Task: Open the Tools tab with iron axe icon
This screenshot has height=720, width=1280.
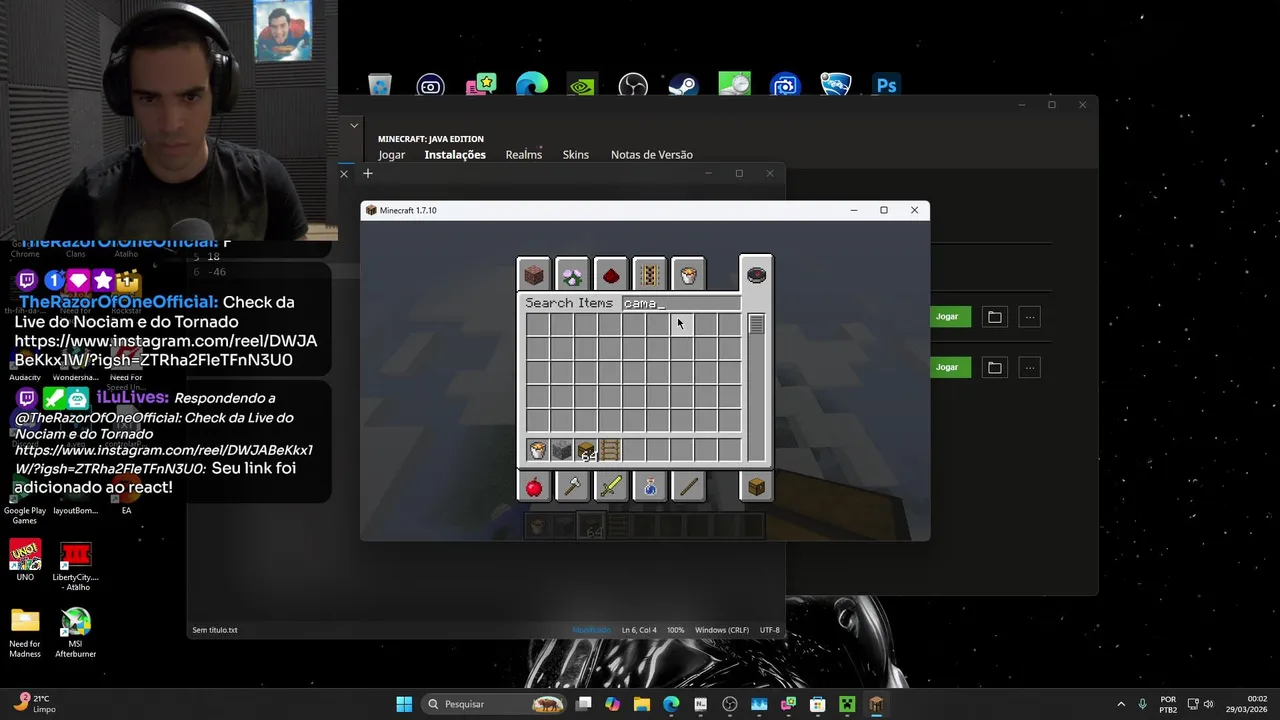Action: click(572, 487)
